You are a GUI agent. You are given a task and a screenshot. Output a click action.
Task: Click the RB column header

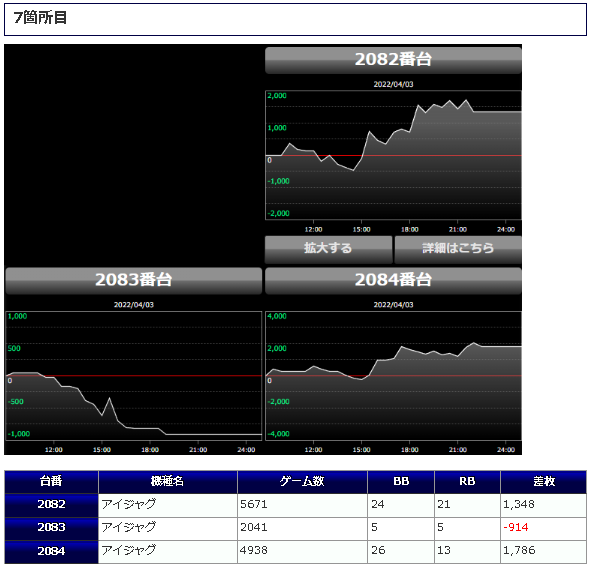467,482
